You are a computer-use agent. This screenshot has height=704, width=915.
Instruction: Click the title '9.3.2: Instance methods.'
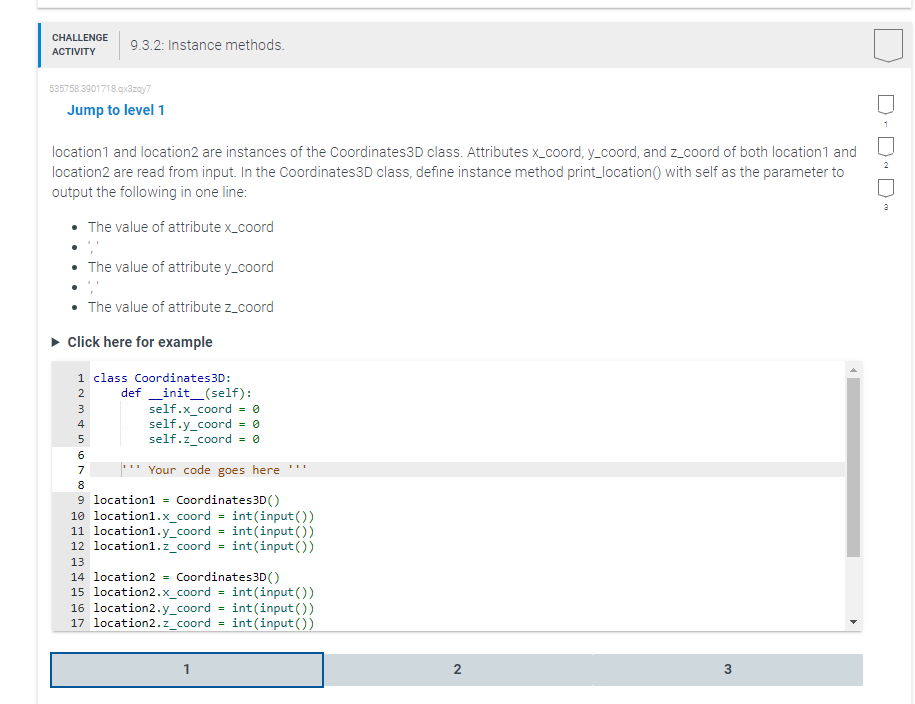click(207, 45)
